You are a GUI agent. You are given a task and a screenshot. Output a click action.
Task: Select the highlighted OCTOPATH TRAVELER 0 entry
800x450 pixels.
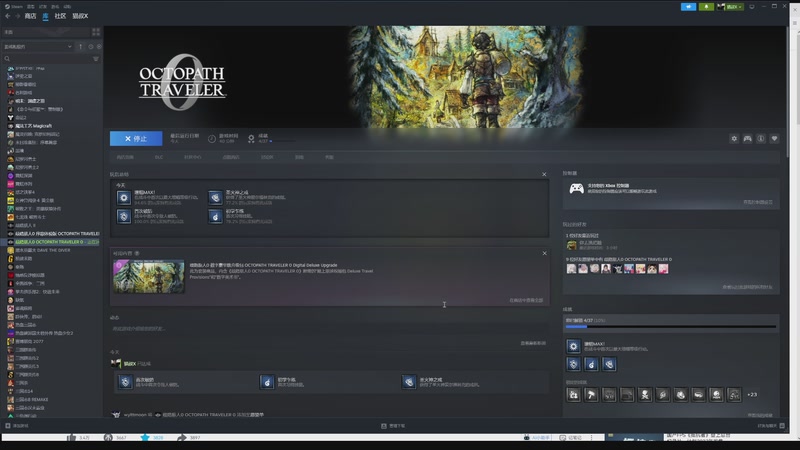[53, 242]
